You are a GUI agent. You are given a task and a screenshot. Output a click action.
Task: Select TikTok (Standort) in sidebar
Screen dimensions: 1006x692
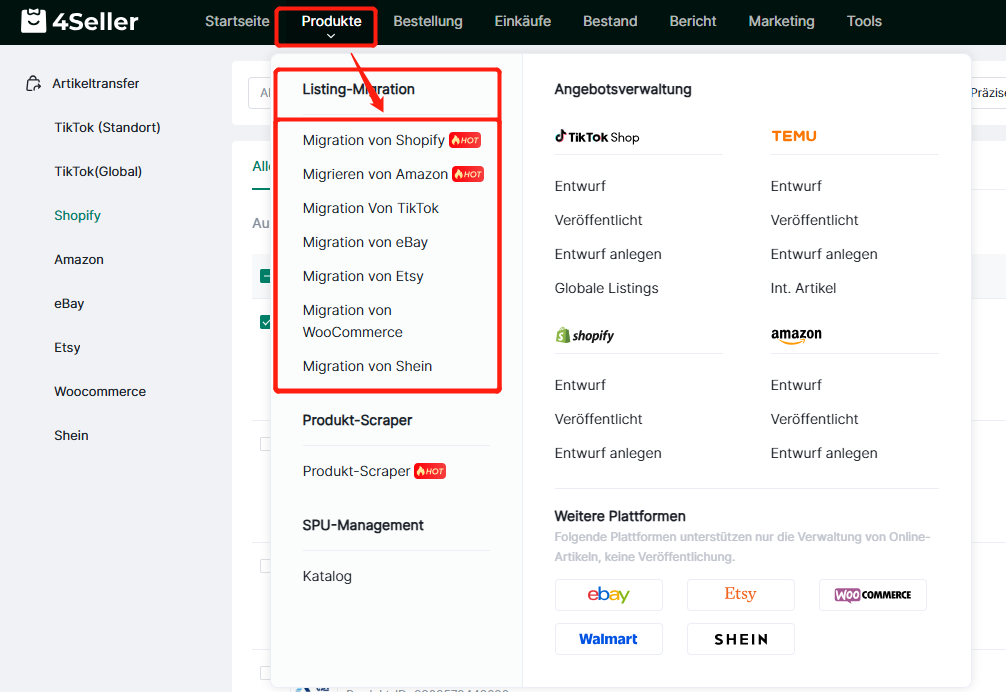(x=107, y=127)
